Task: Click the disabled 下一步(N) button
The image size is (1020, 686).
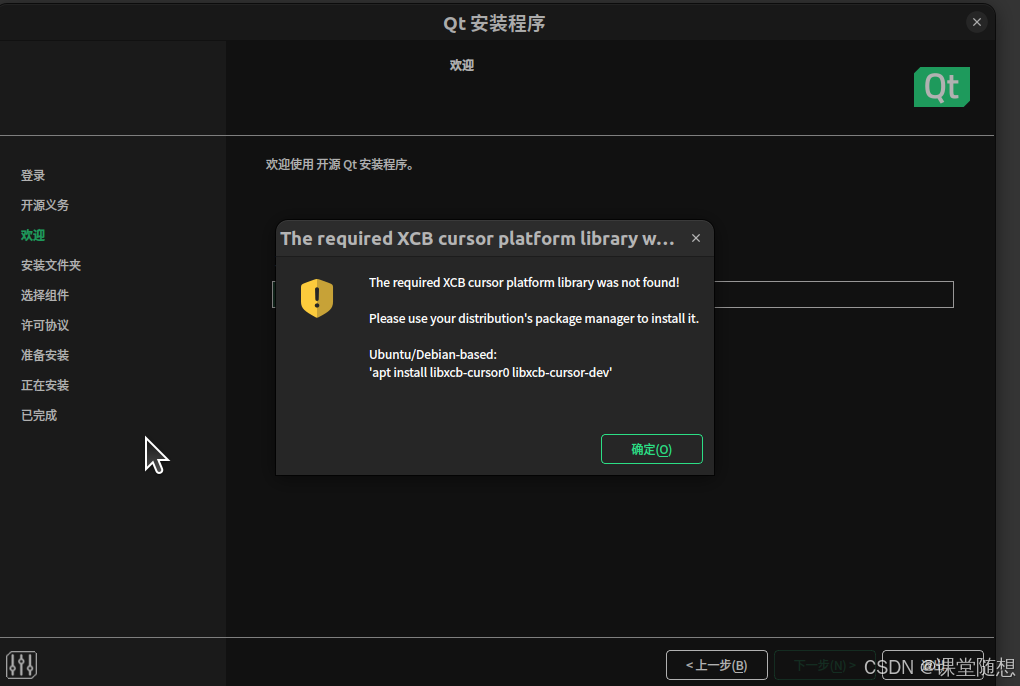Action: (x=824, y=665)
